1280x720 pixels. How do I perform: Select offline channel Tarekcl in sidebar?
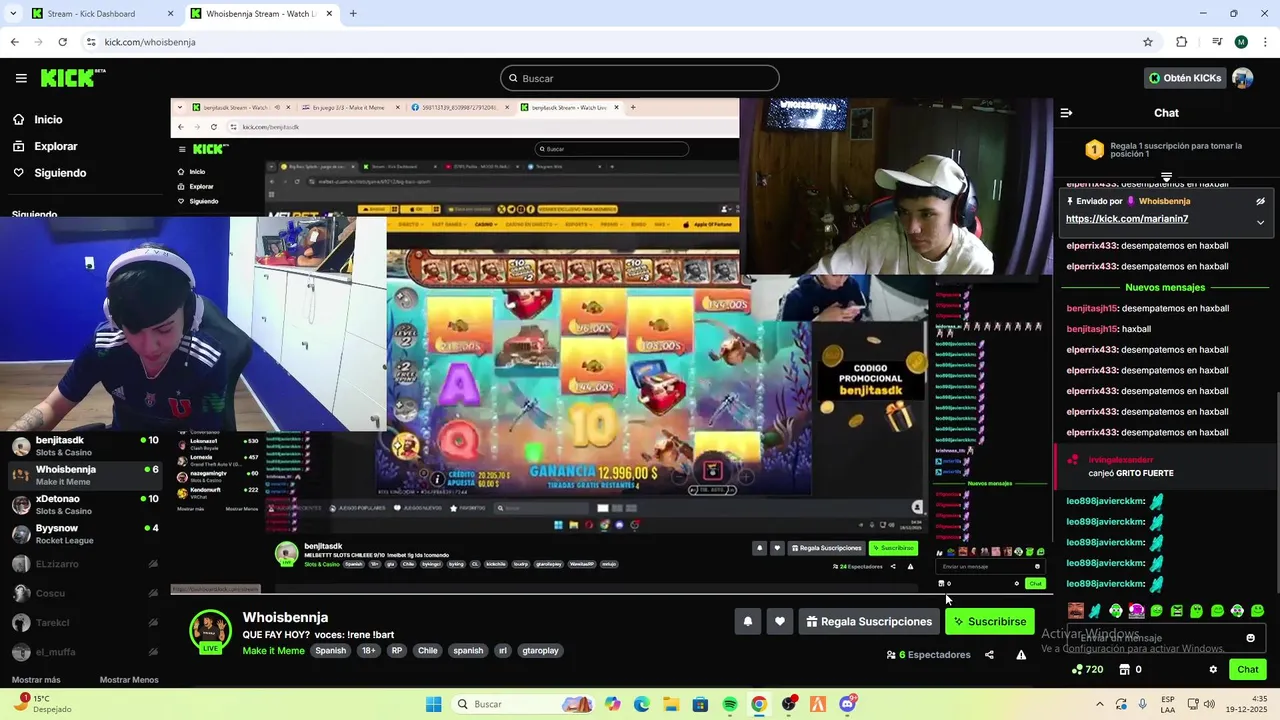85,623
